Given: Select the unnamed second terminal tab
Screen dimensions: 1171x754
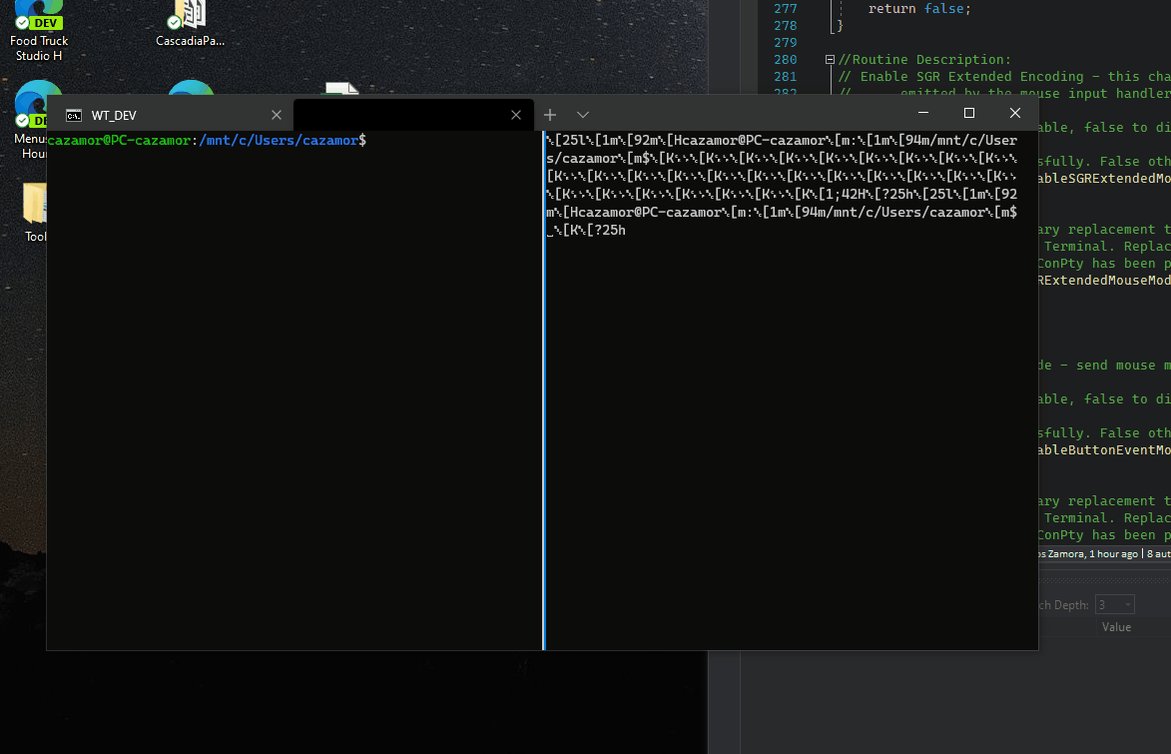Looking at the screenshot, I should point(410,114).
